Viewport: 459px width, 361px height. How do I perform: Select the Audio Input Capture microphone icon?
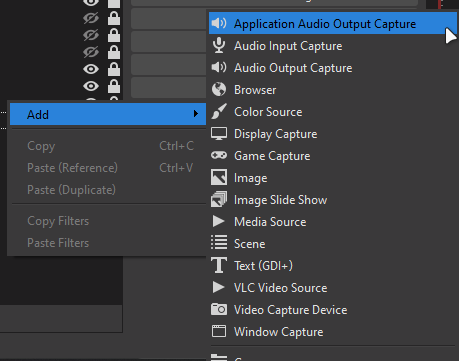pyautogui.click(x=219, y=46)
